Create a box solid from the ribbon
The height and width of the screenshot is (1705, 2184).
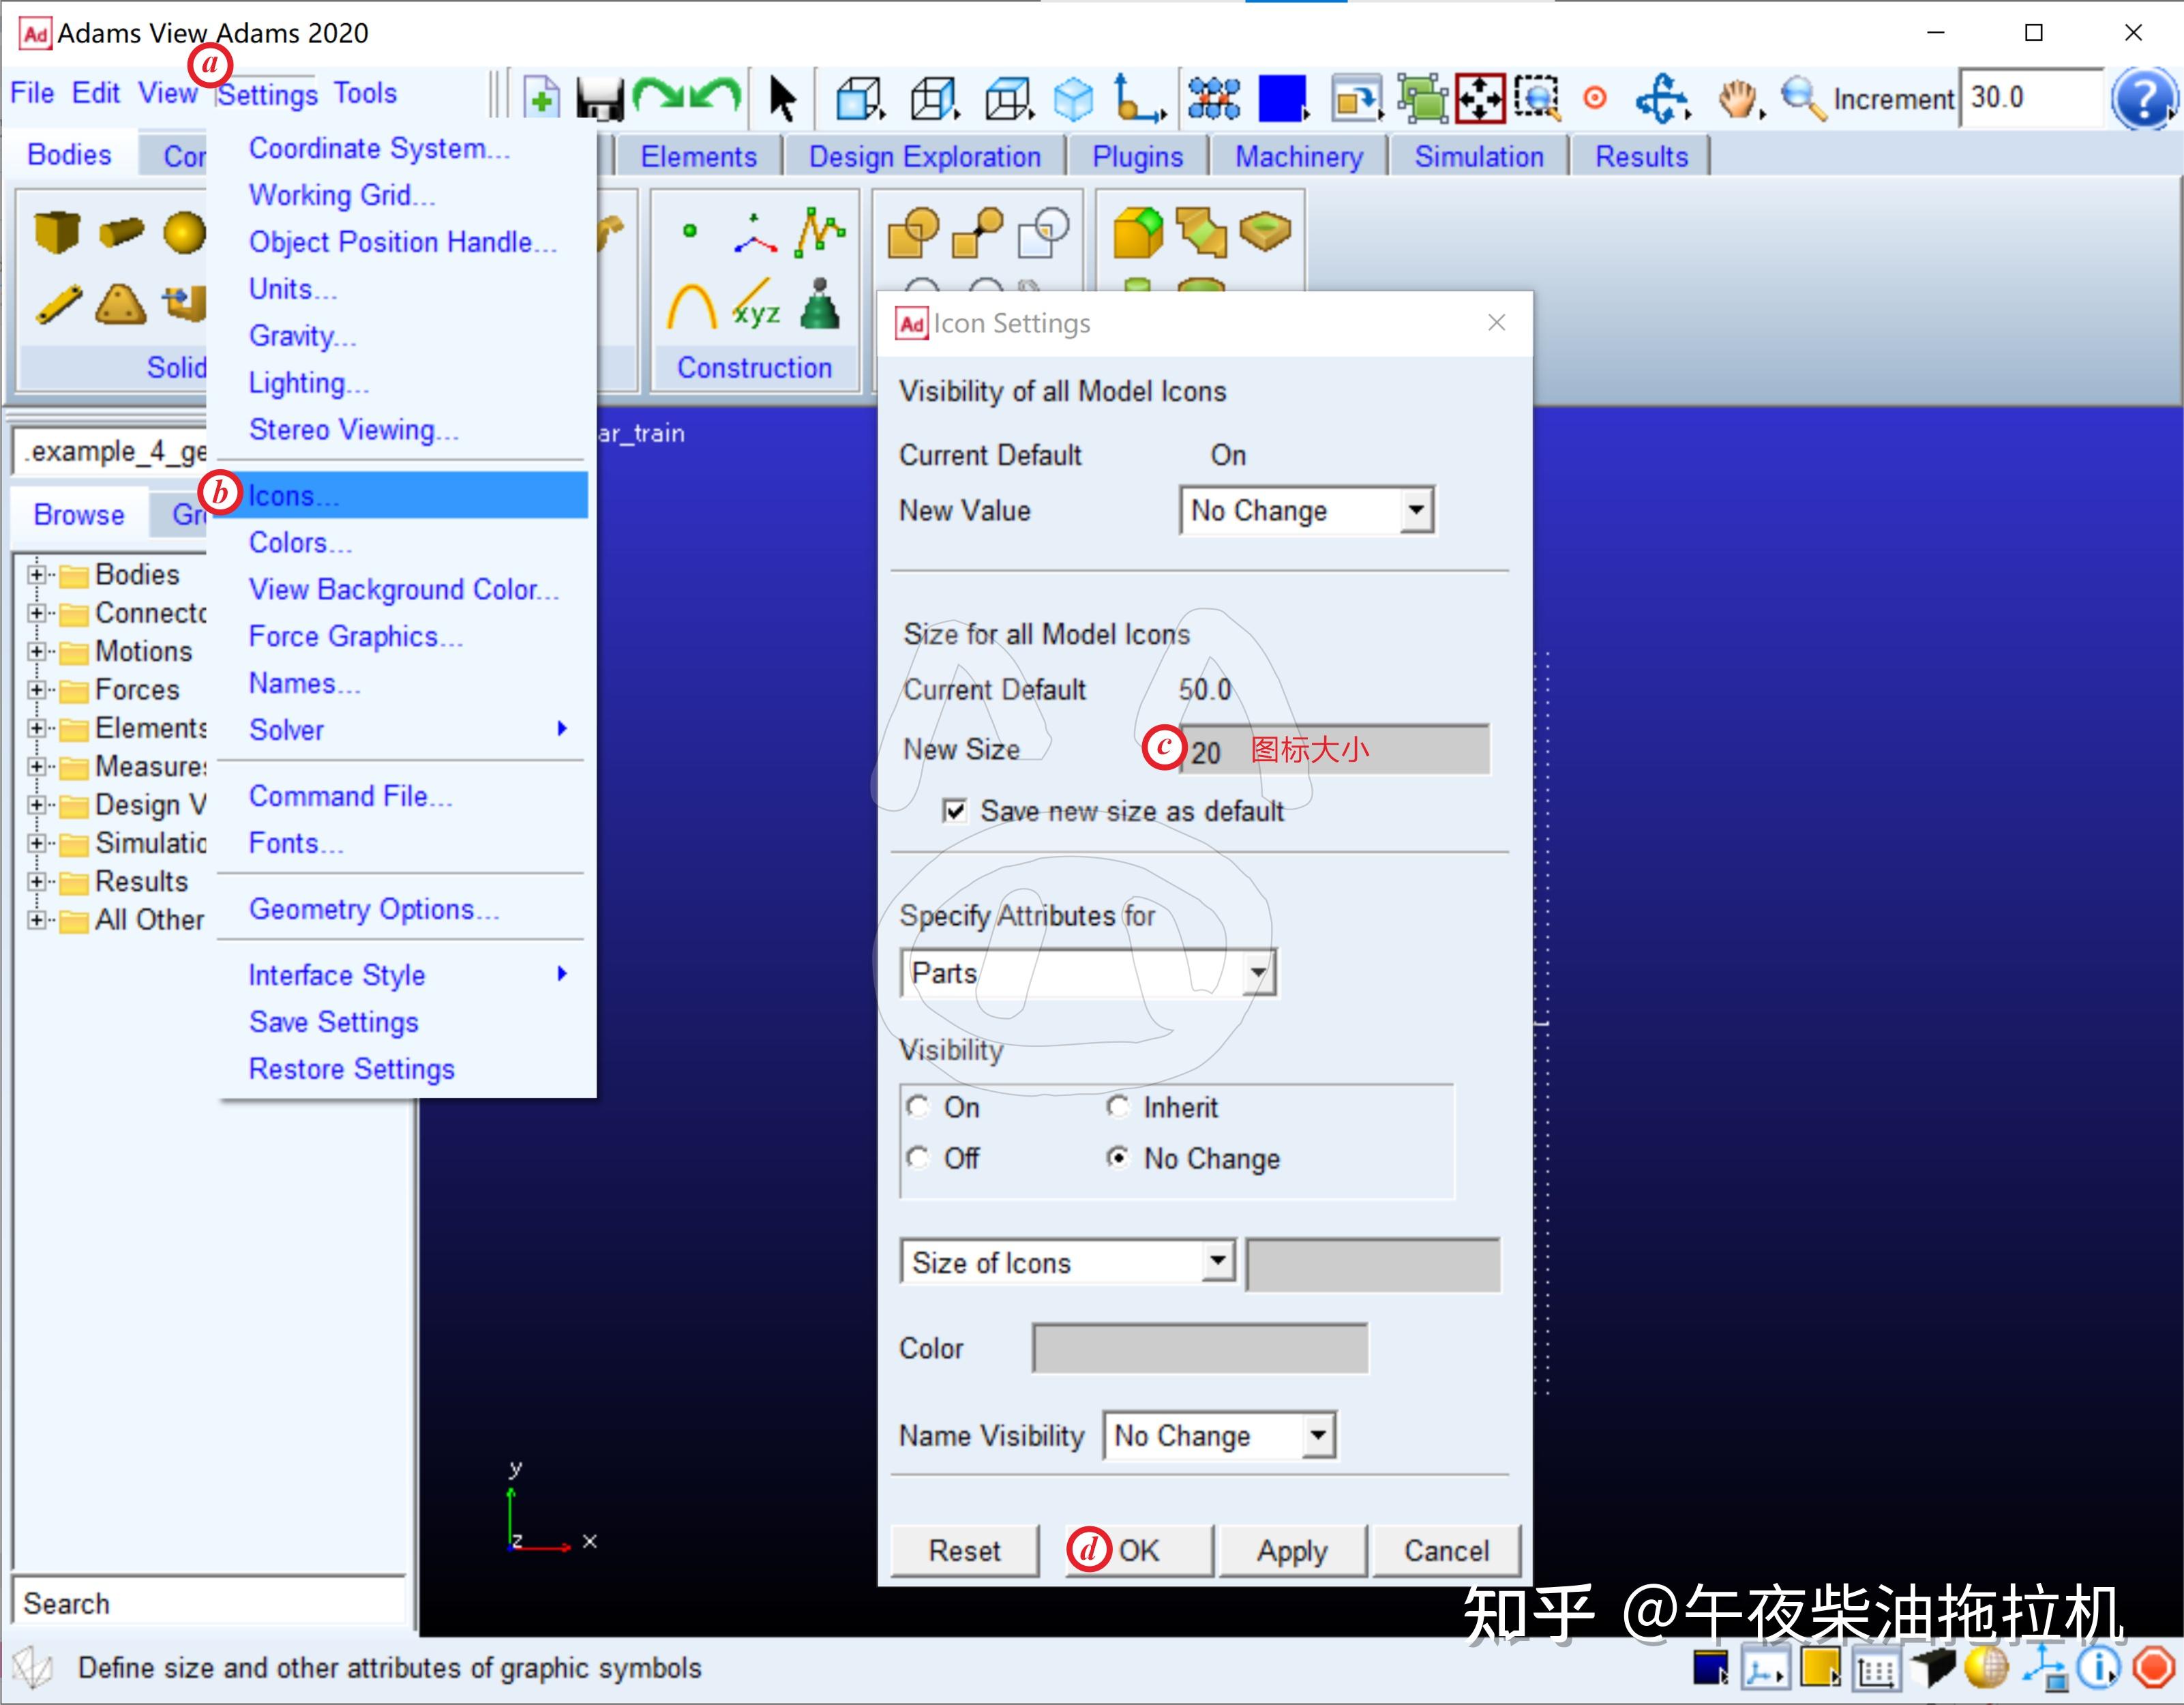point(56,233)
